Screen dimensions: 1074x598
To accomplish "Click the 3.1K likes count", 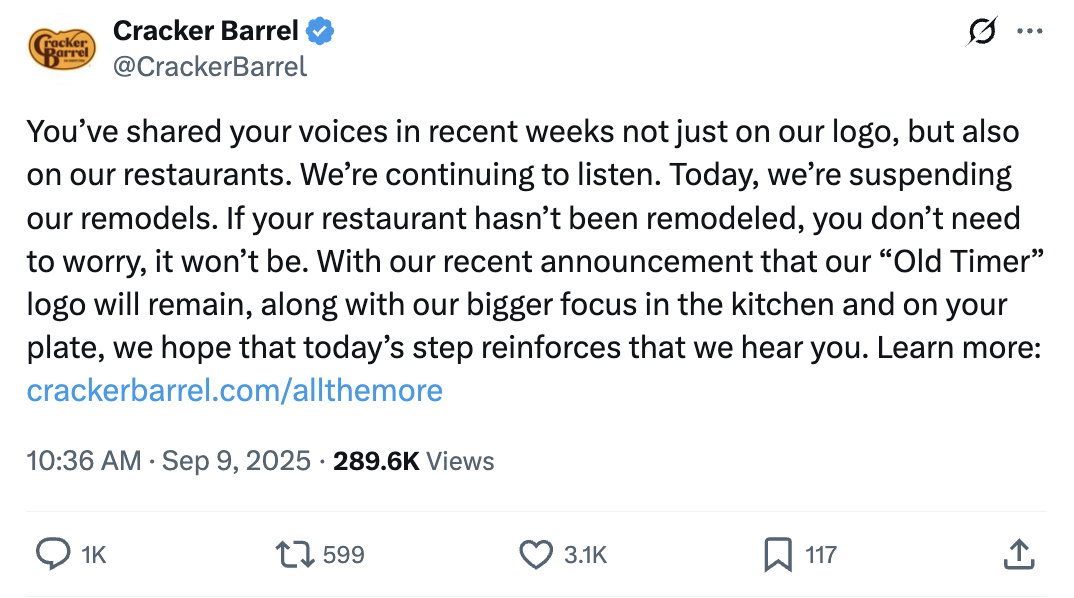I will (585, 554).
